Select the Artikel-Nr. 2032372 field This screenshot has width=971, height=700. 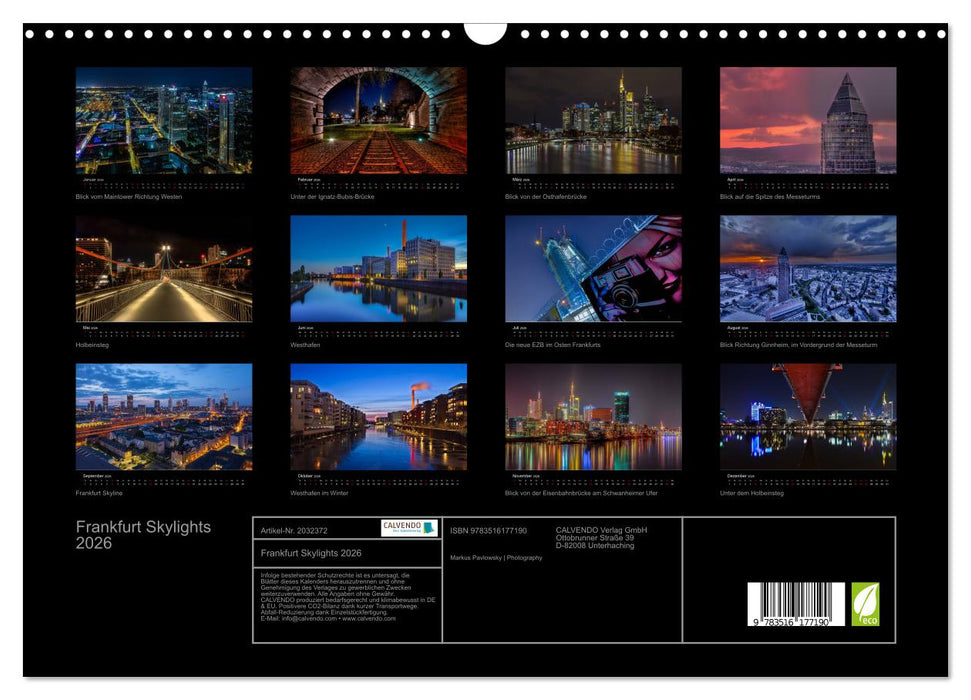[x=294, y=531]
